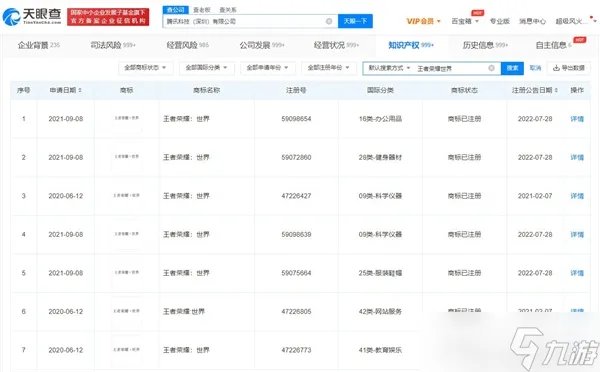
Task: Open 详情 for registration 47226427
Action: point(577,196)
